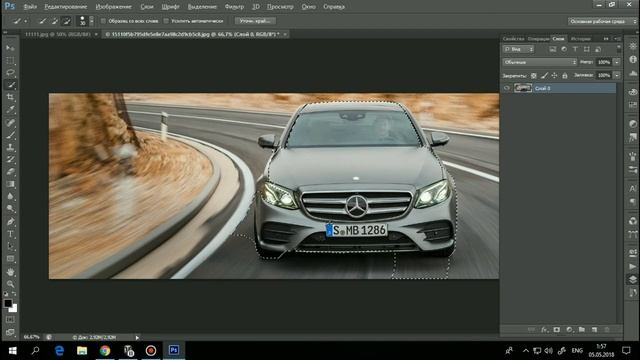Create a new layer
The image size is (640, 360).
click(594, 330)
